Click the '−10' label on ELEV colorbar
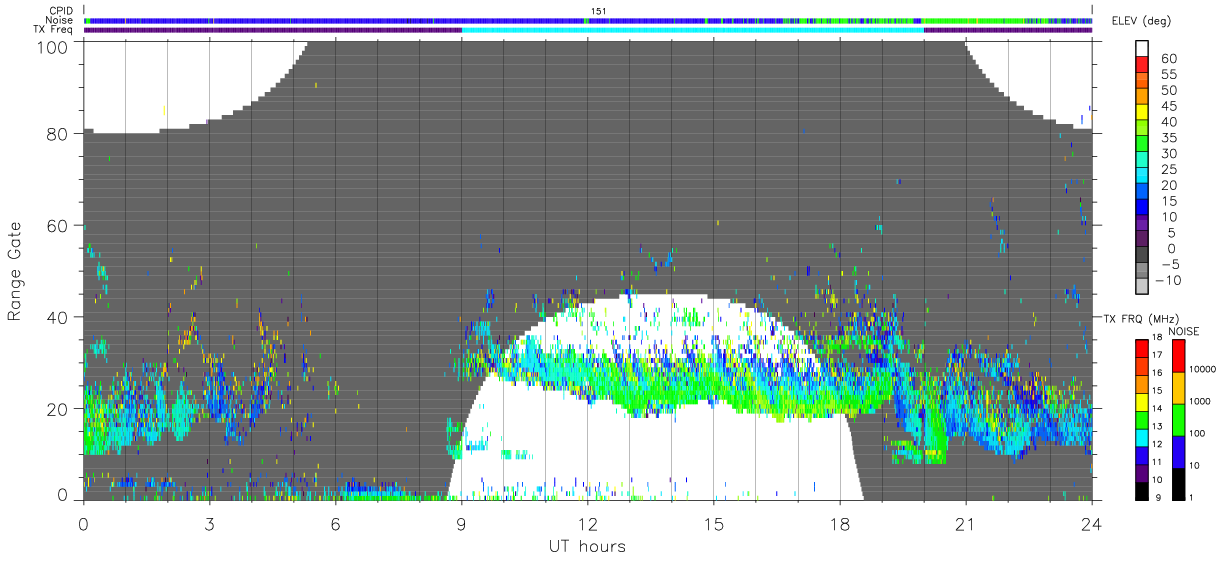1228x567 pixels. coord(1167,281)
